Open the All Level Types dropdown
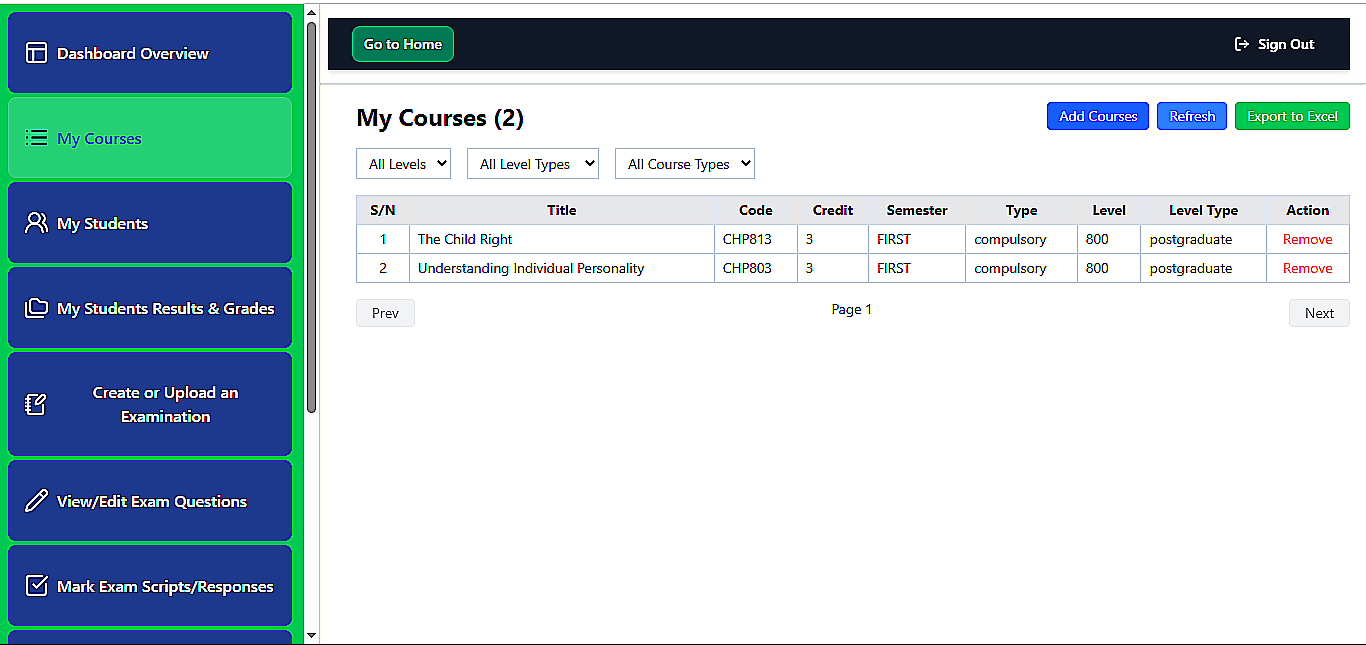Image resolution: width=1366 pixels, height=645 pixels. pyautogui.click(x=533, y=164)
